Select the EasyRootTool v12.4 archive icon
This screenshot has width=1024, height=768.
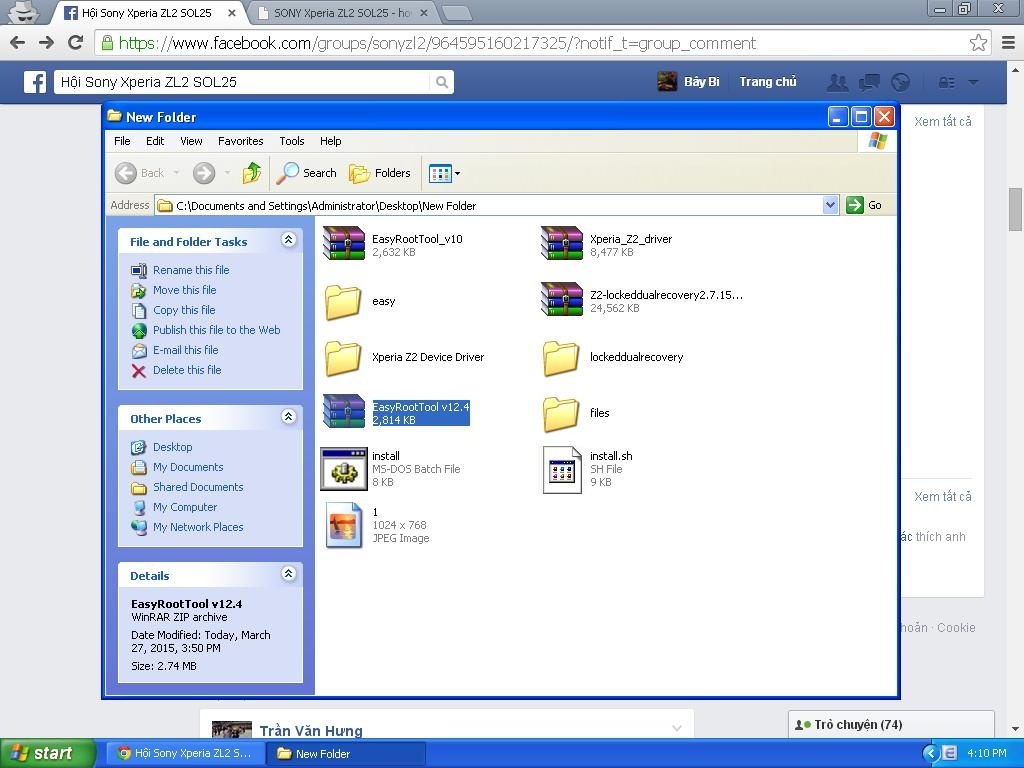tap(344, 411)
